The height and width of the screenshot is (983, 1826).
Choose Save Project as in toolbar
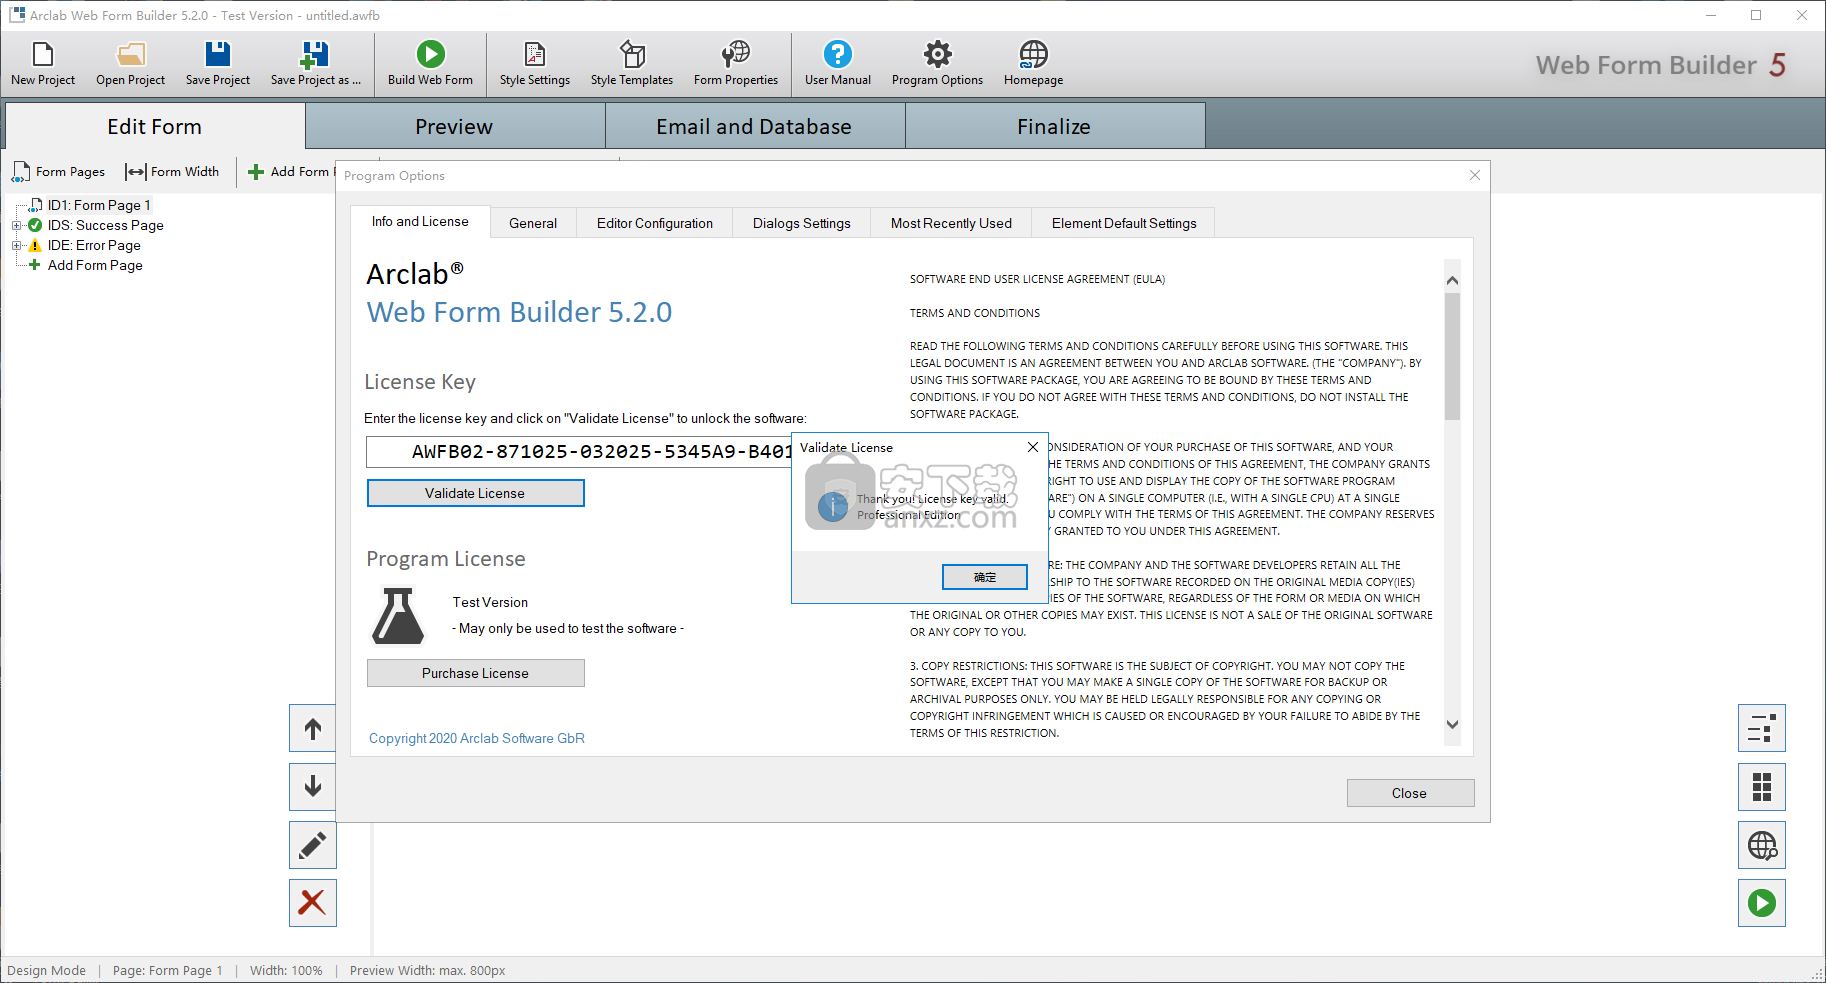[315, 64]
